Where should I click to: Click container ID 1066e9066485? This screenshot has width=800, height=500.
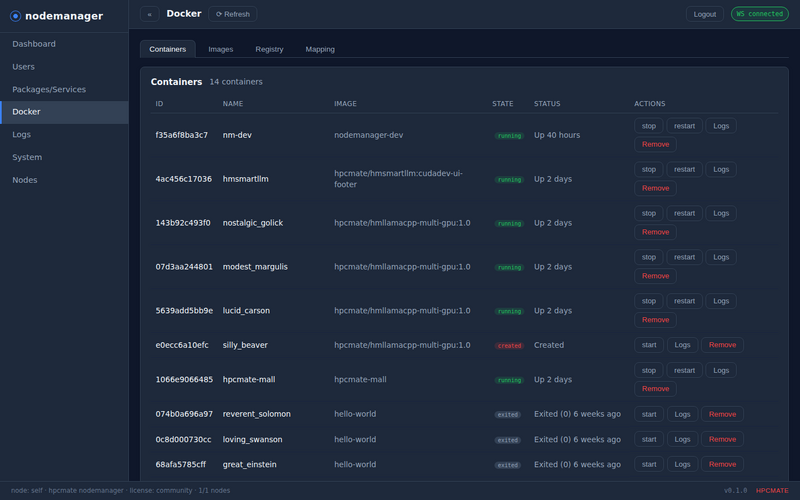click(x=184, y=380)
